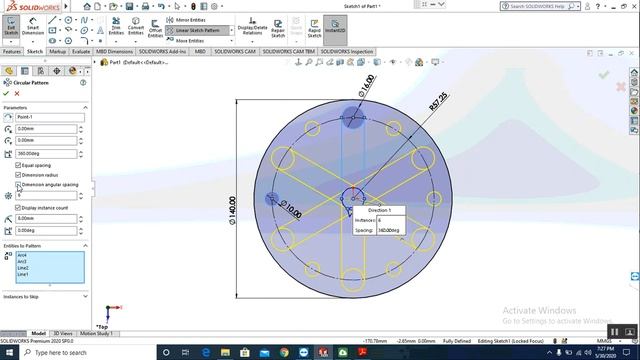Image resolution: width=640 pixels, height=360 pixels.
Task: Select Arc4 in Entities to Pattern list
Action: 22,255
